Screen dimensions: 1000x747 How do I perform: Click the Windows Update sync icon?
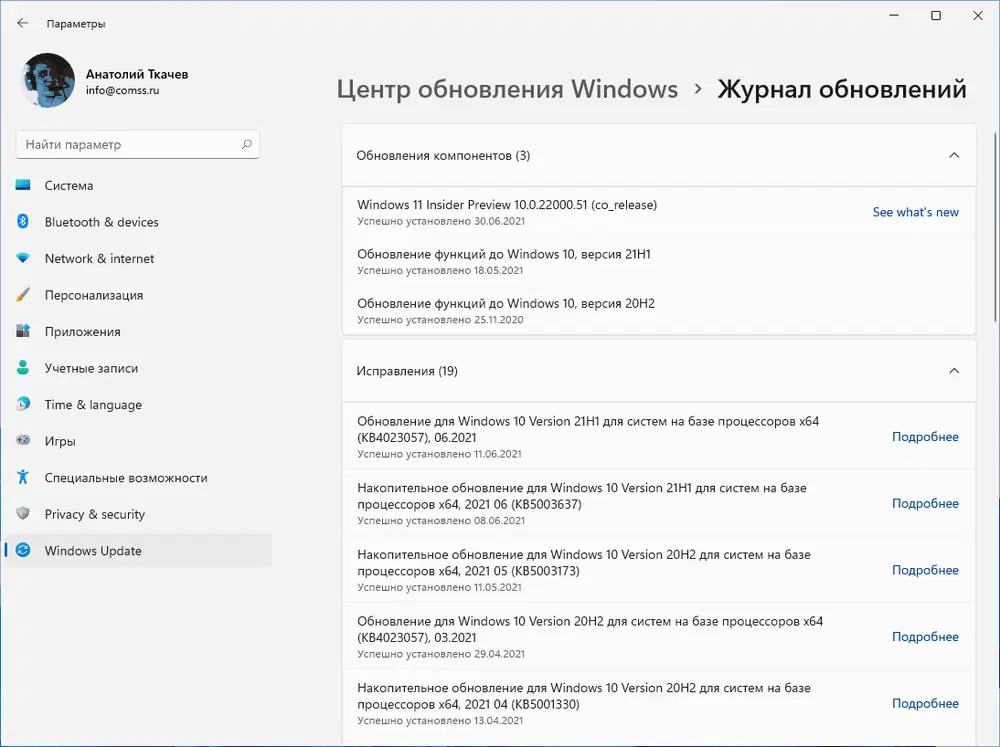tap(23, 550)
